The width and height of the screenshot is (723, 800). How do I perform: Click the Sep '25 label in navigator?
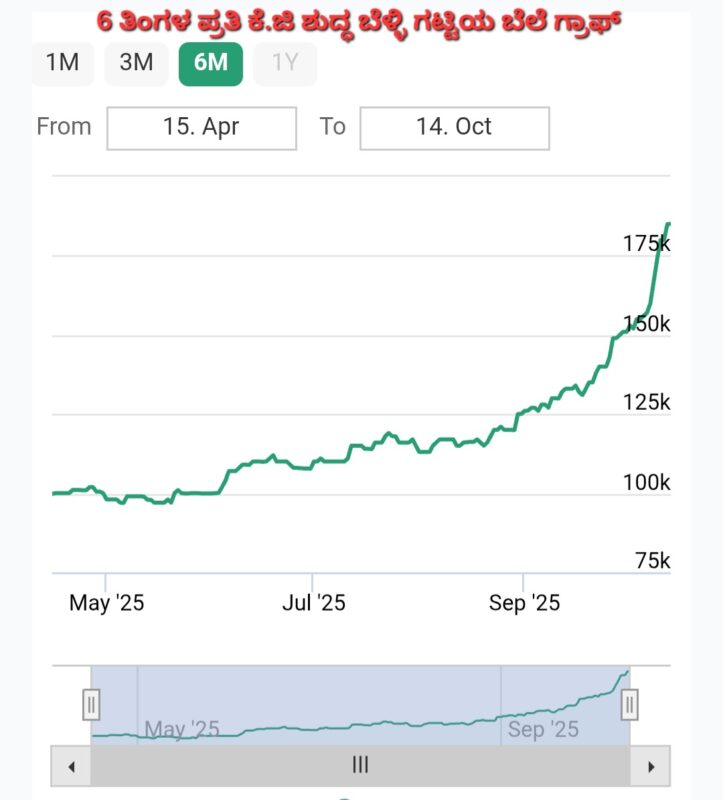point(543,729)
